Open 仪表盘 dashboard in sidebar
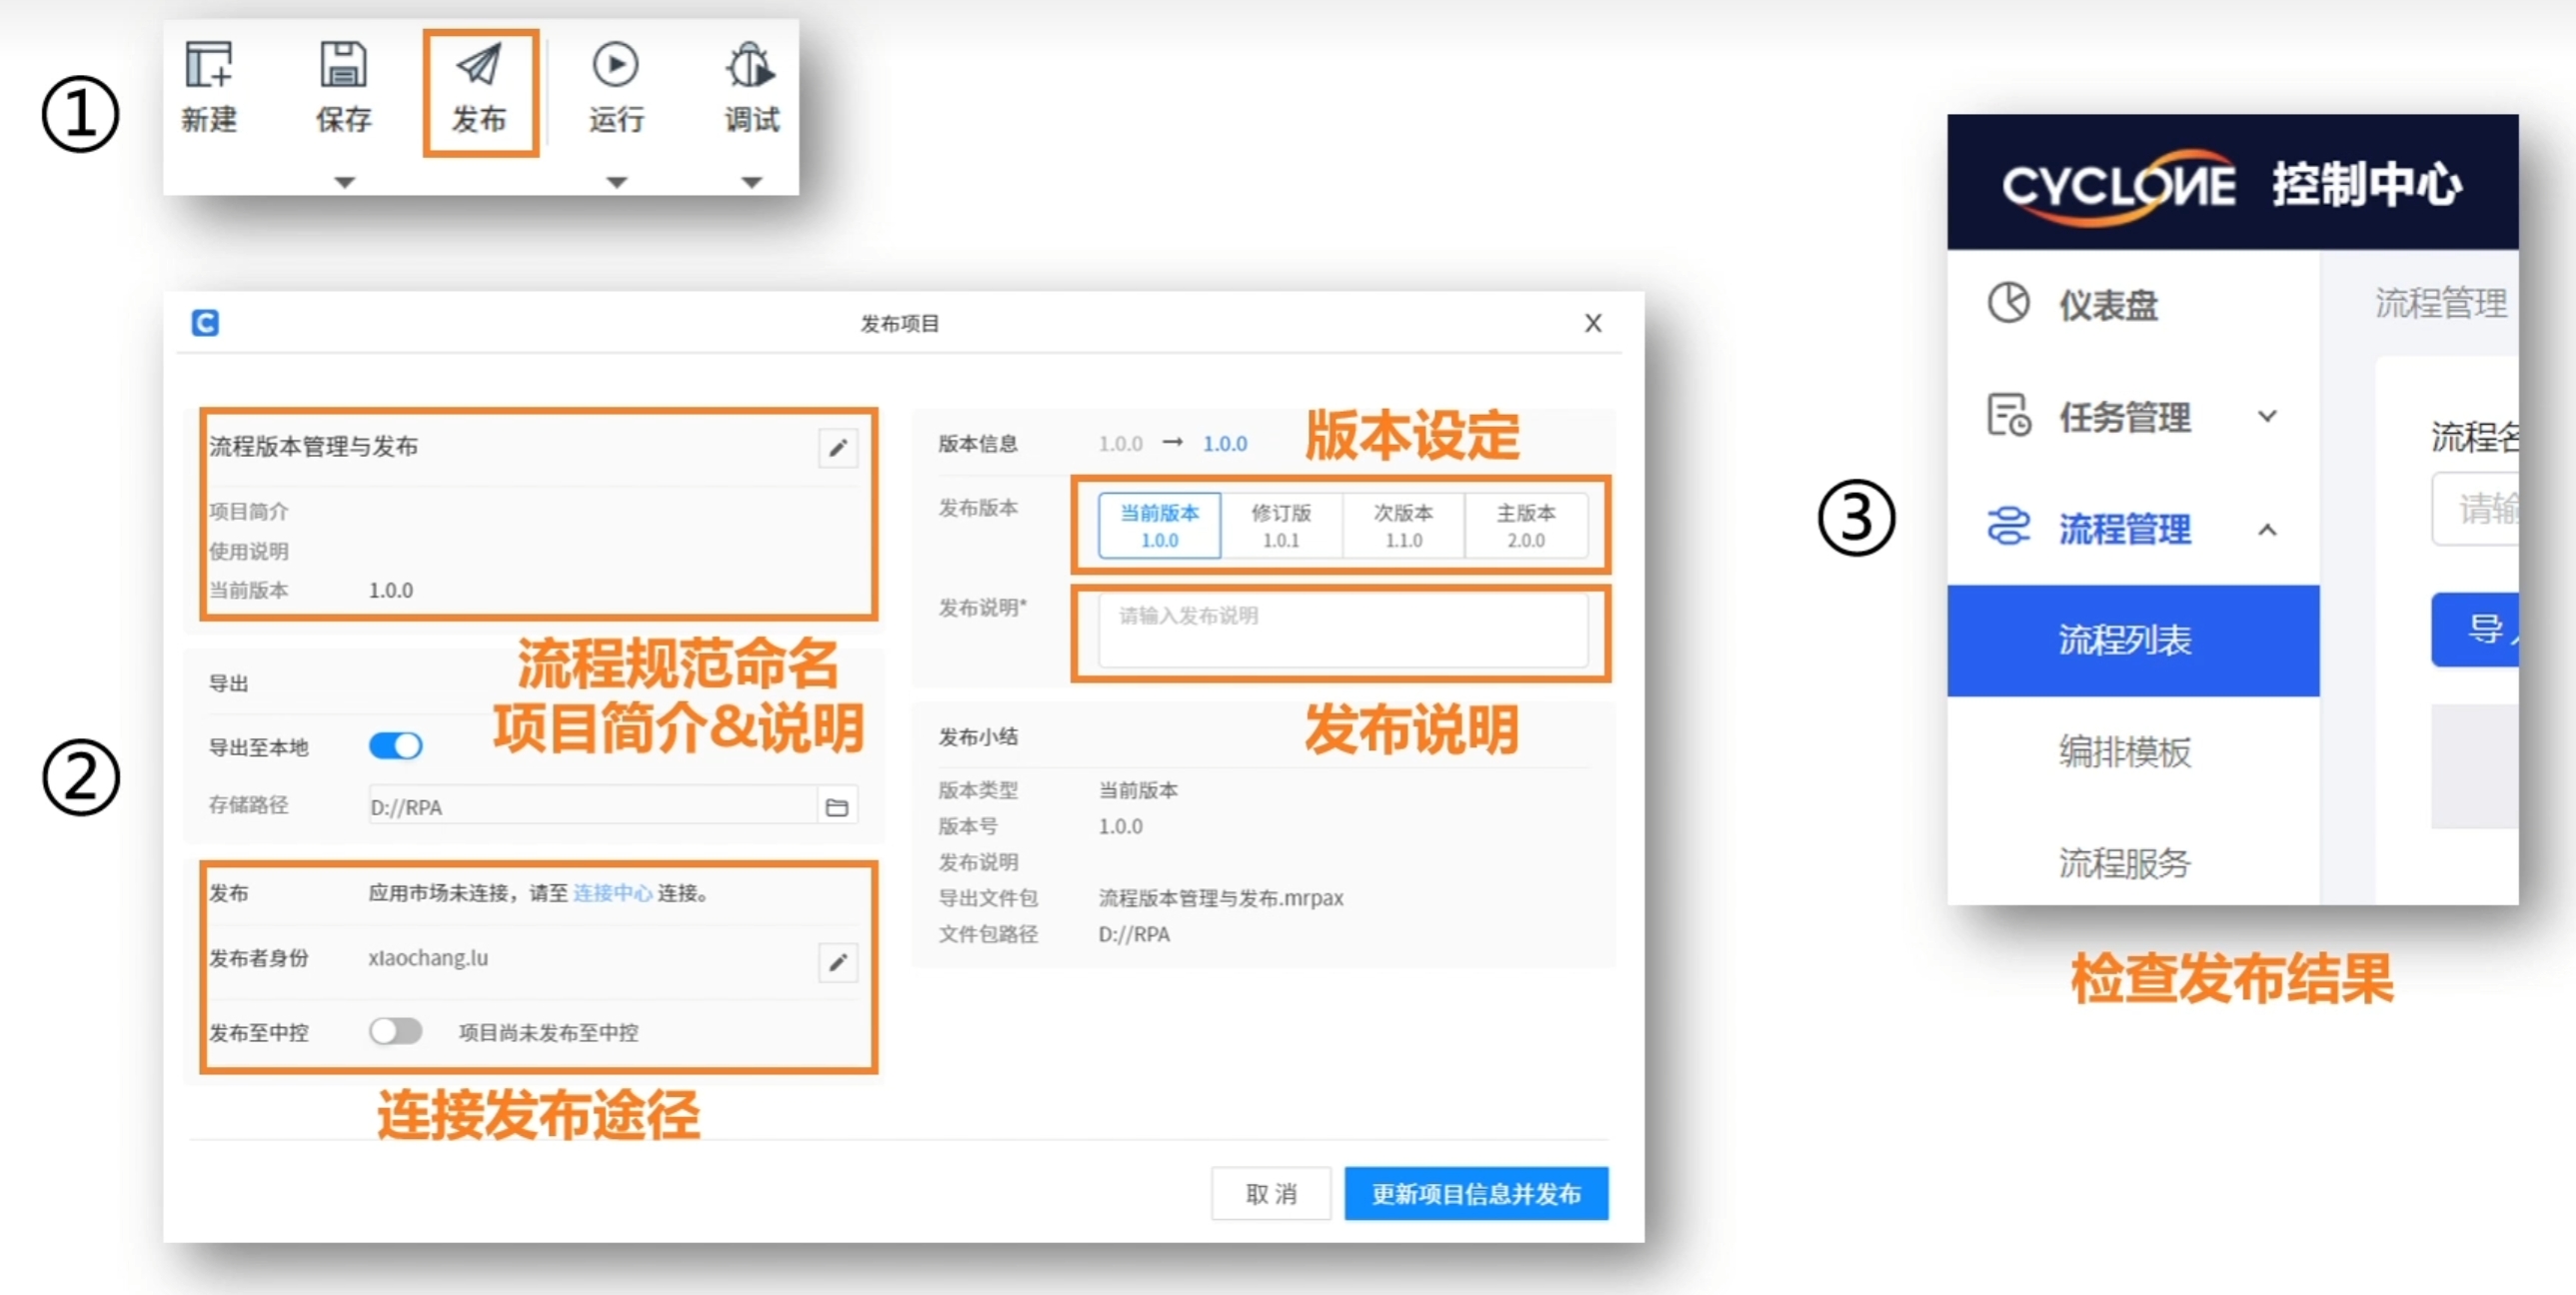This screenshot has width=2576, height=1295. pos(2108,305)
